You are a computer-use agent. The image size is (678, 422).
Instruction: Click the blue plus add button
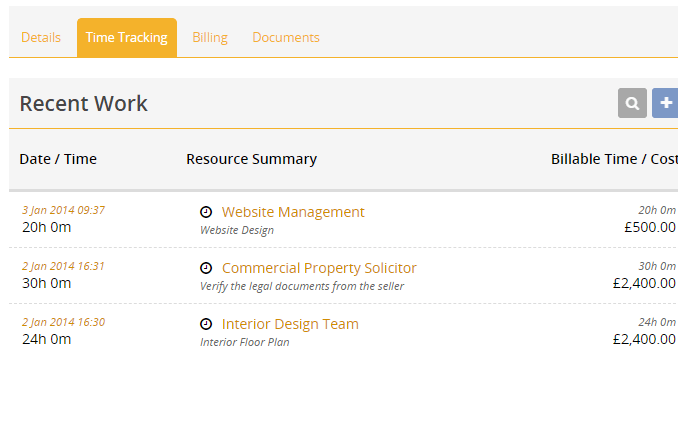(665, 103)
